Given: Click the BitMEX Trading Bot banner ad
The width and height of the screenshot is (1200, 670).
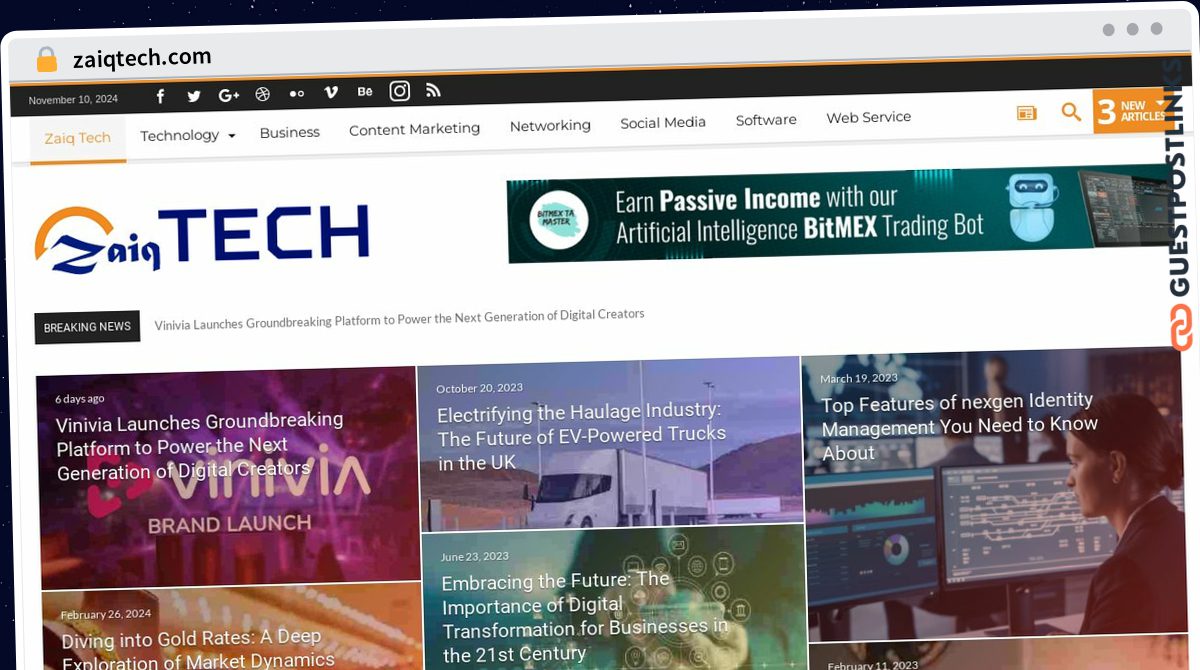Looking at the screenshot, I should tap(838, 214).
